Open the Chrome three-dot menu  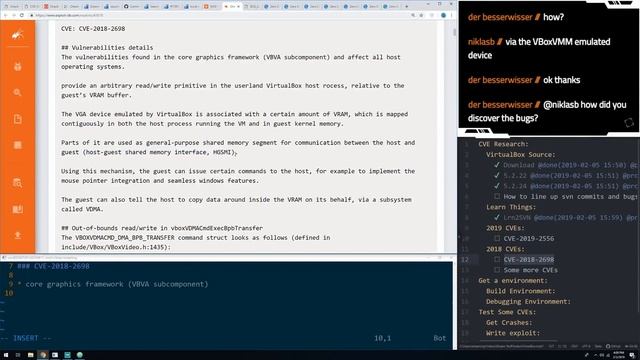(451, 15)
